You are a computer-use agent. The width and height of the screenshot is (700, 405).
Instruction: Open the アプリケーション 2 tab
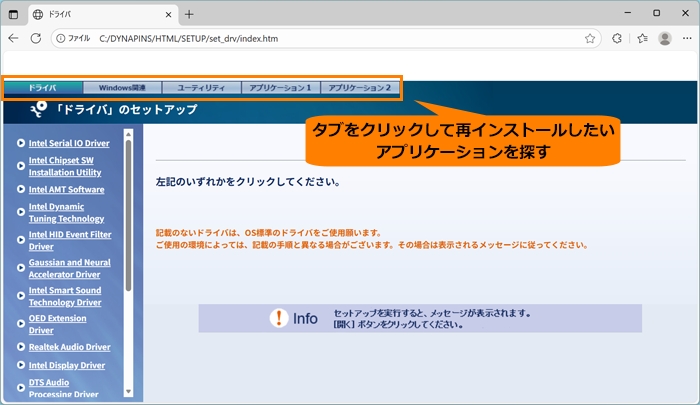[360, 88]
